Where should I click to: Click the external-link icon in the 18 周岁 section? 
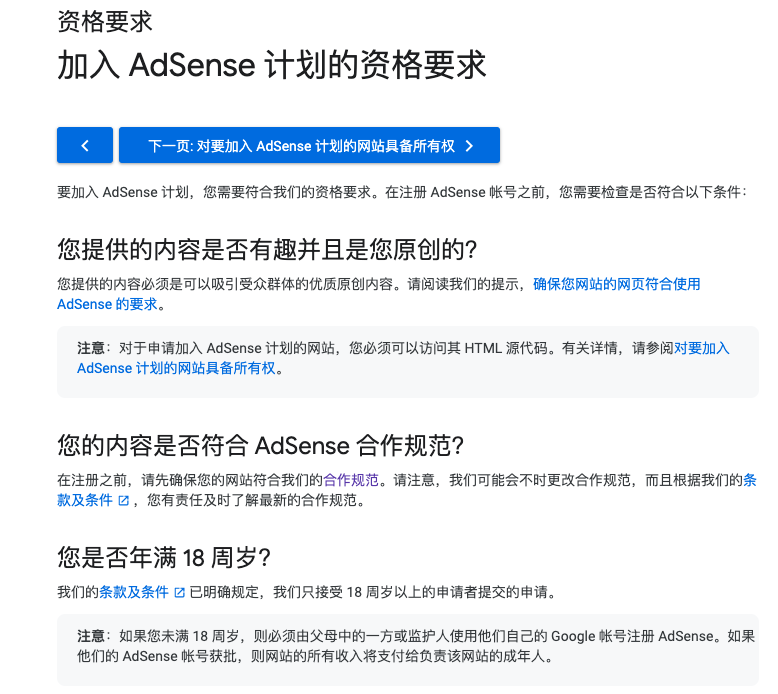(x=180, y=592)
